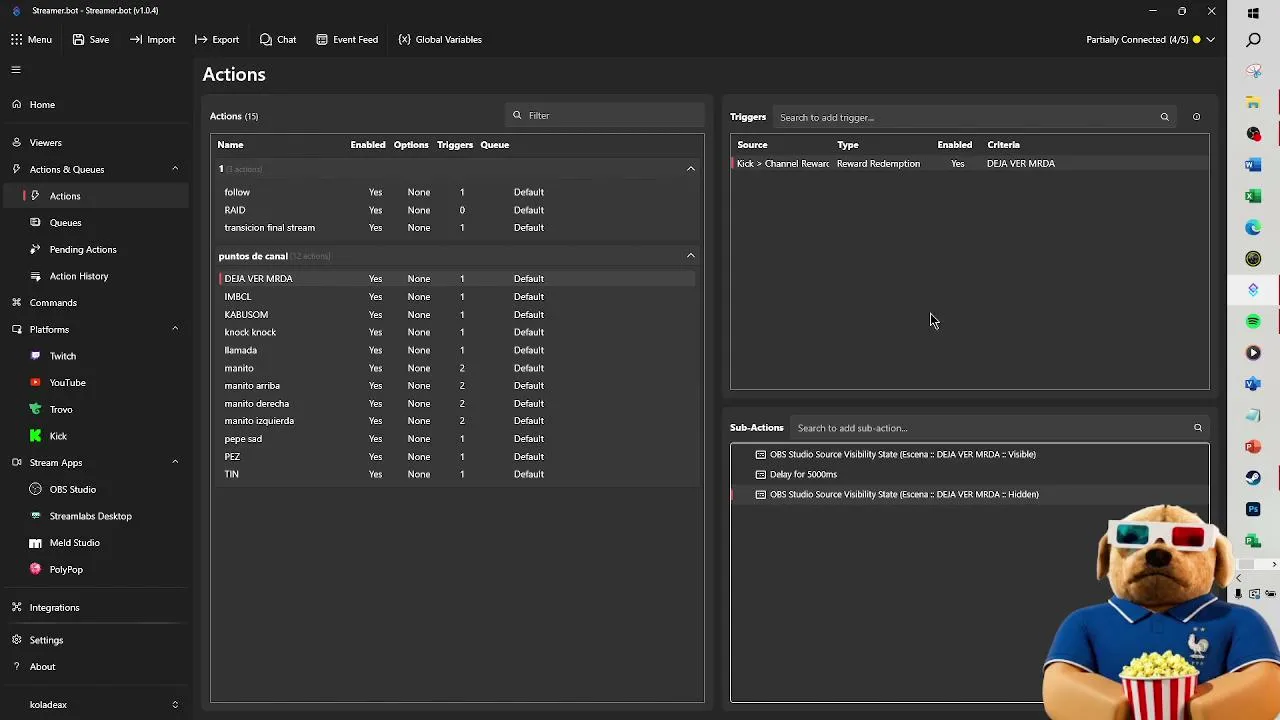Select the "KABUSOM" action

point(456,315)
